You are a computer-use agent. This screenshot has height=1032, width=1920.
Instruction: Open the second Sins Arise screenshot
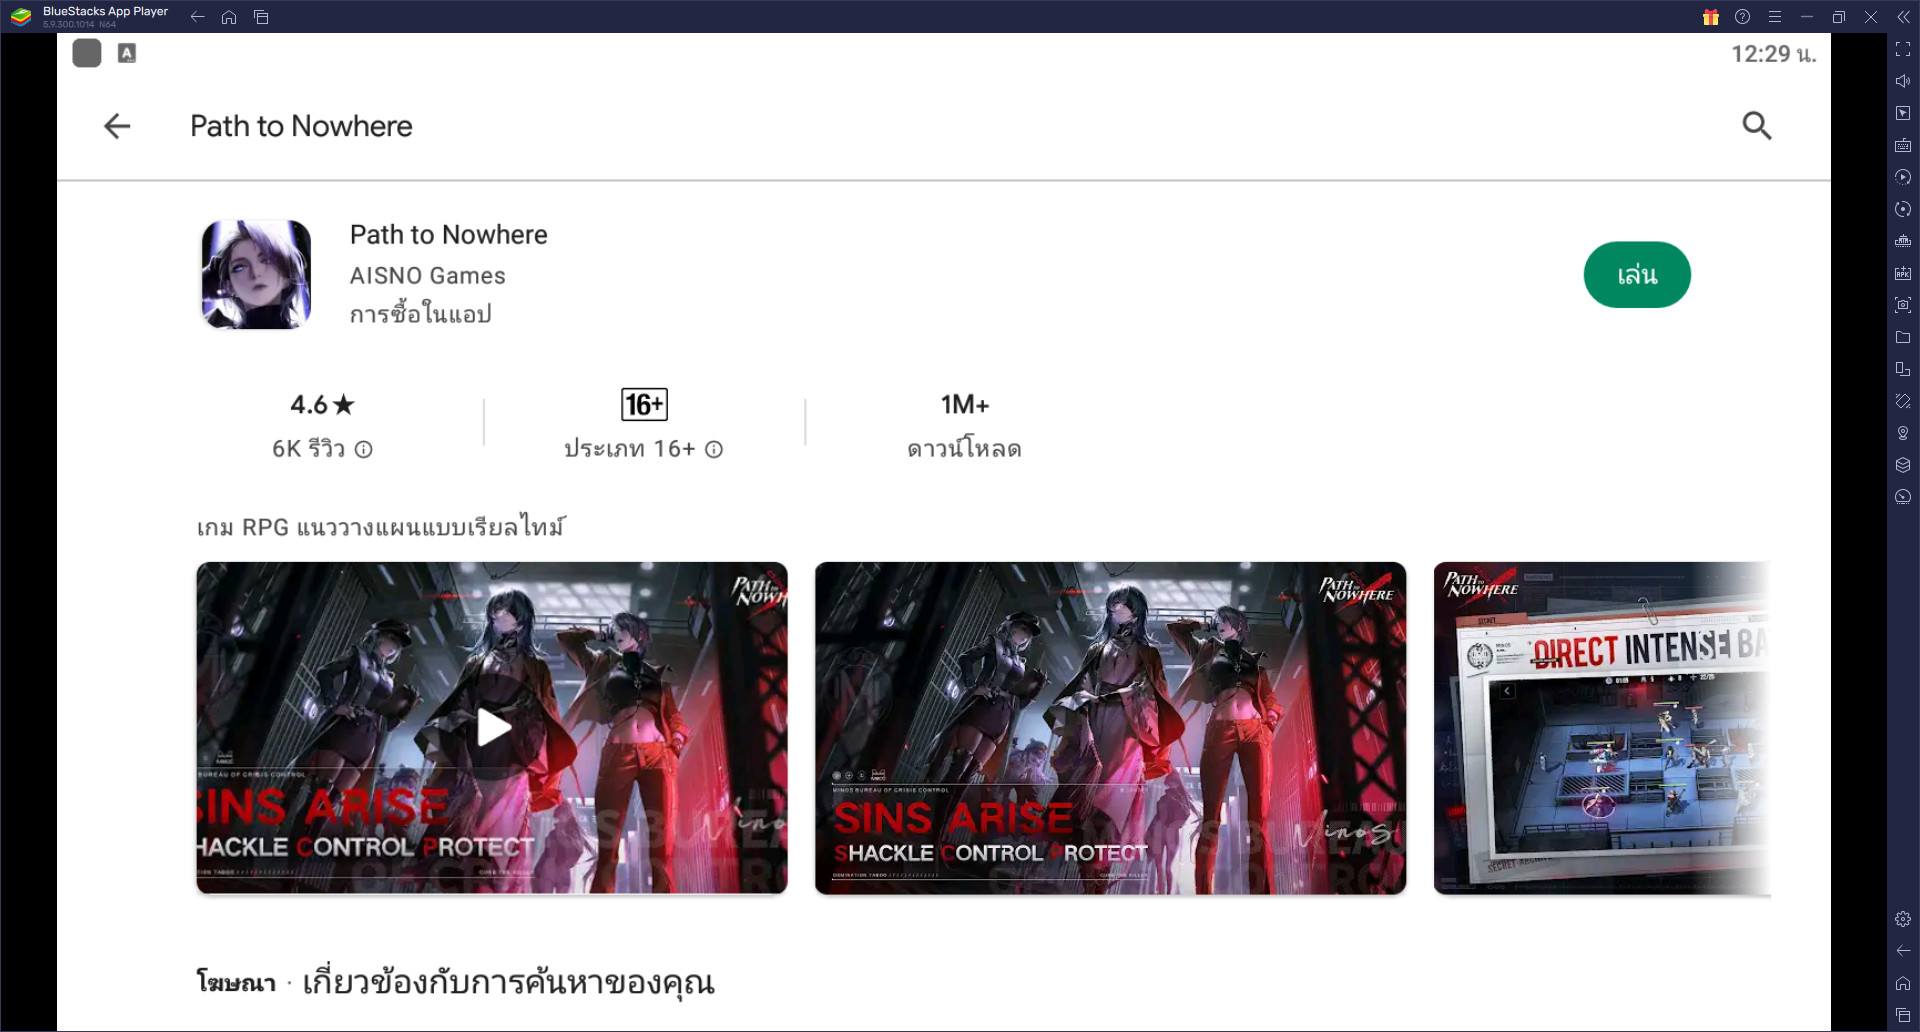click(x=1110, y=727)
